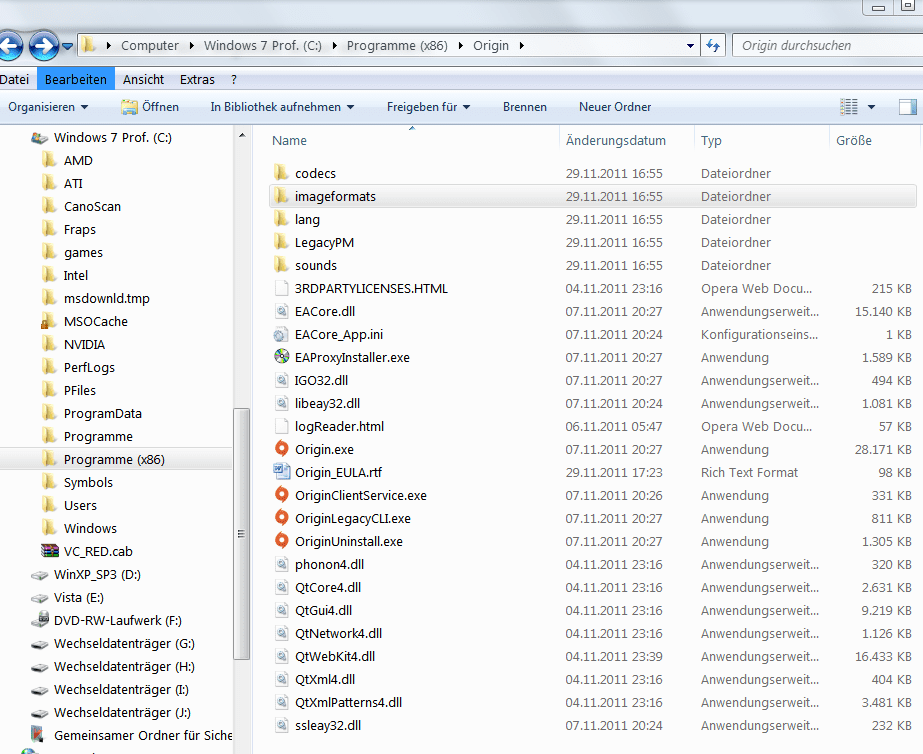Open the Organisieren dropdown menu
This screenshot has height=754, width=923.
pos(48,107)
